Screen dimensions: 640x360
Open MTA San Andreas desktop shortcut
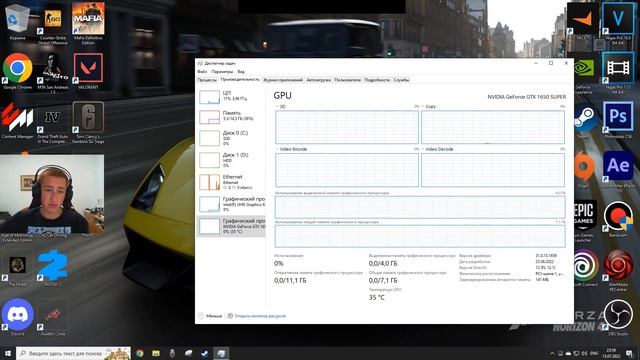(x=53, y=73)
